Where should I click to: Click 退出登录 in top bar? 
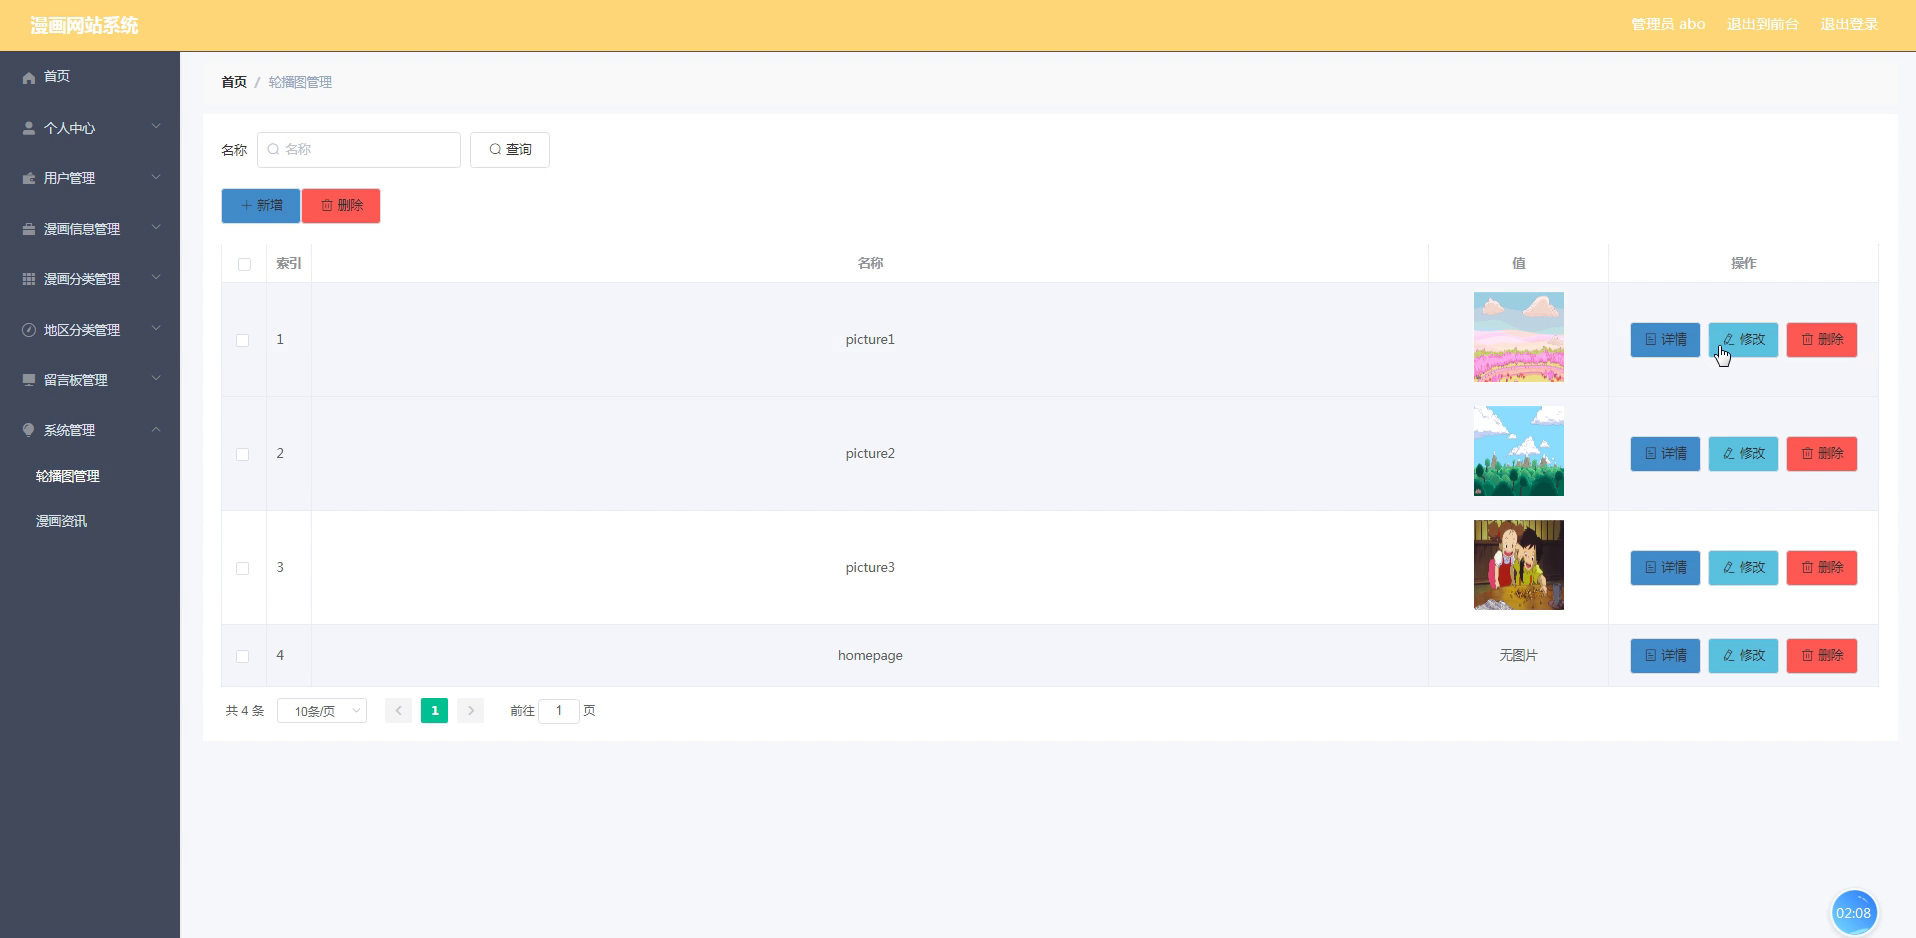[1849, 24]
